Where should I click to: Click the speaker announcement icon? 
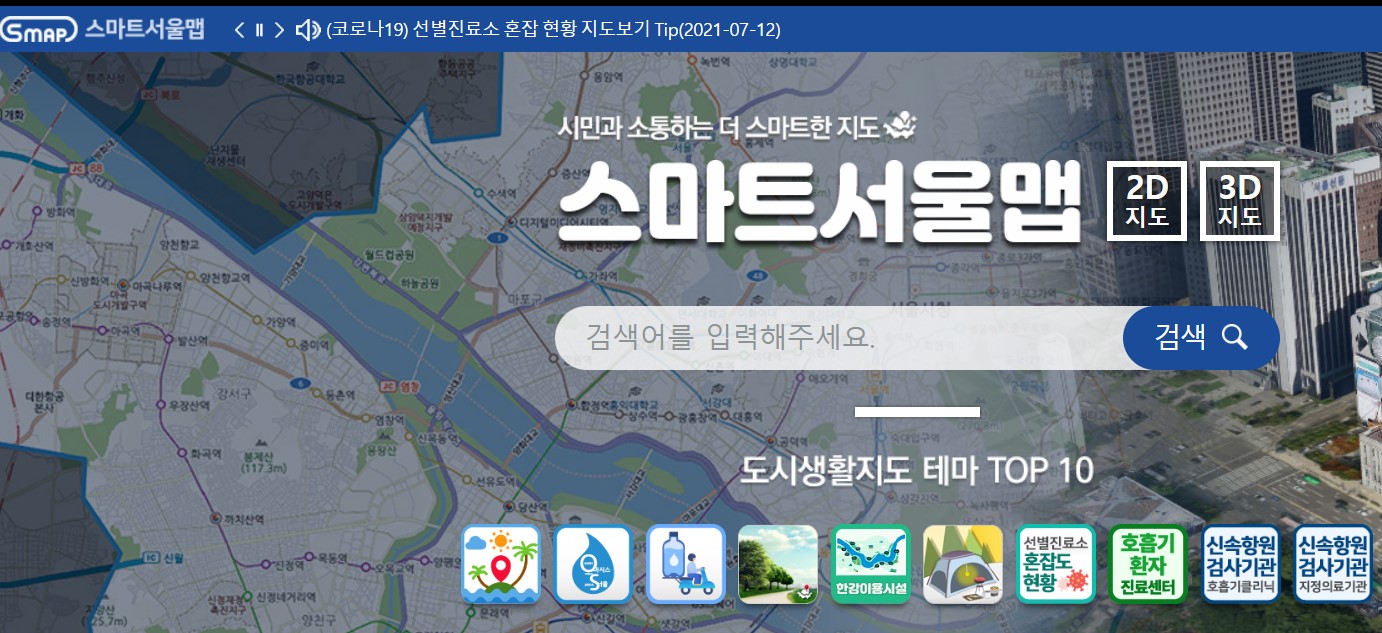click(307, 30)
